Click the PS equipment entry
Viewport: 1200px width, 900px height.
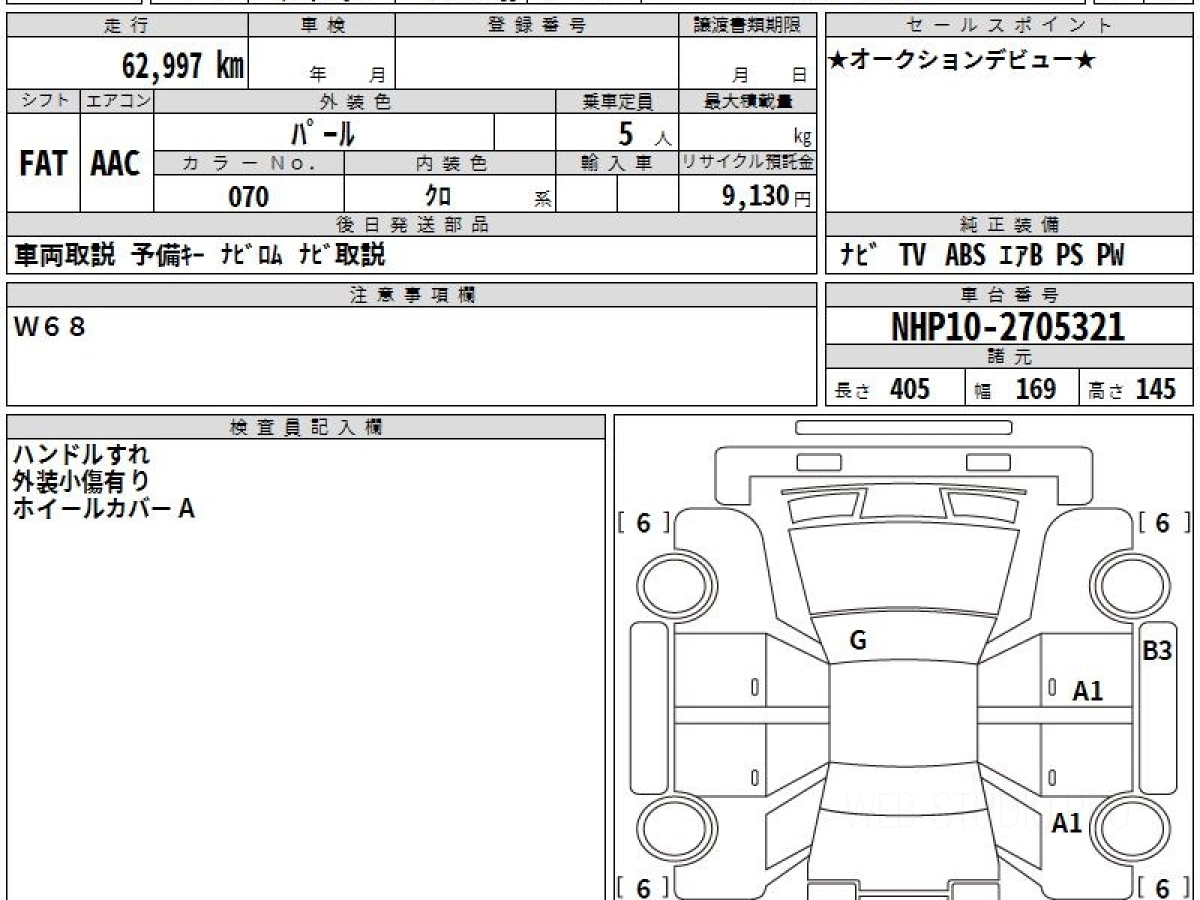[x=1069, y=256]
